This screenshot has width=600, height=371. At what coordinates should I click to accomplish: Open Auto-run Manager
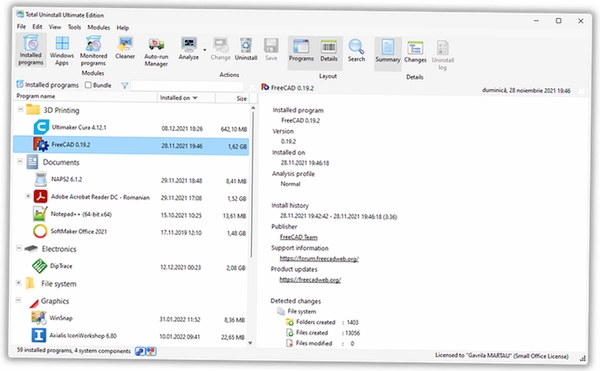pos(156,52)
